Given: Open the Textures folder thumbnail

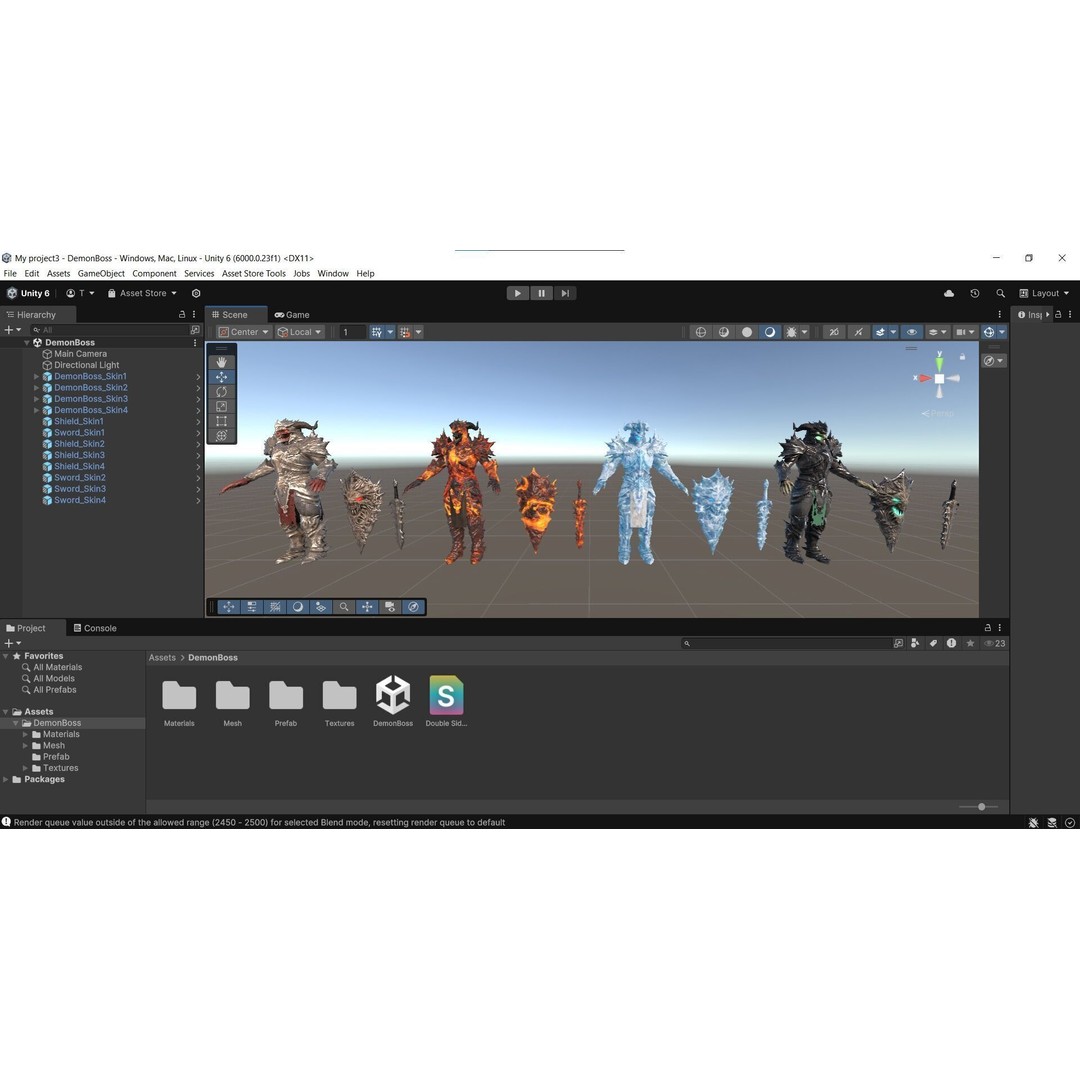Looking at the screenshot, I should [x=340, y=701].
